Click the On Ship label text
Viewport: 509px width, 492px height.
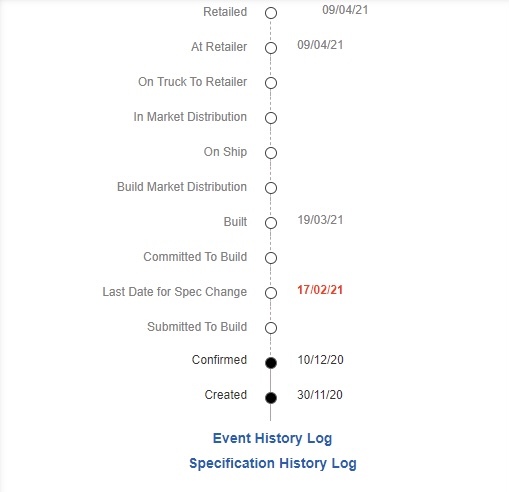pyautogui.click(x=225, y=152)
